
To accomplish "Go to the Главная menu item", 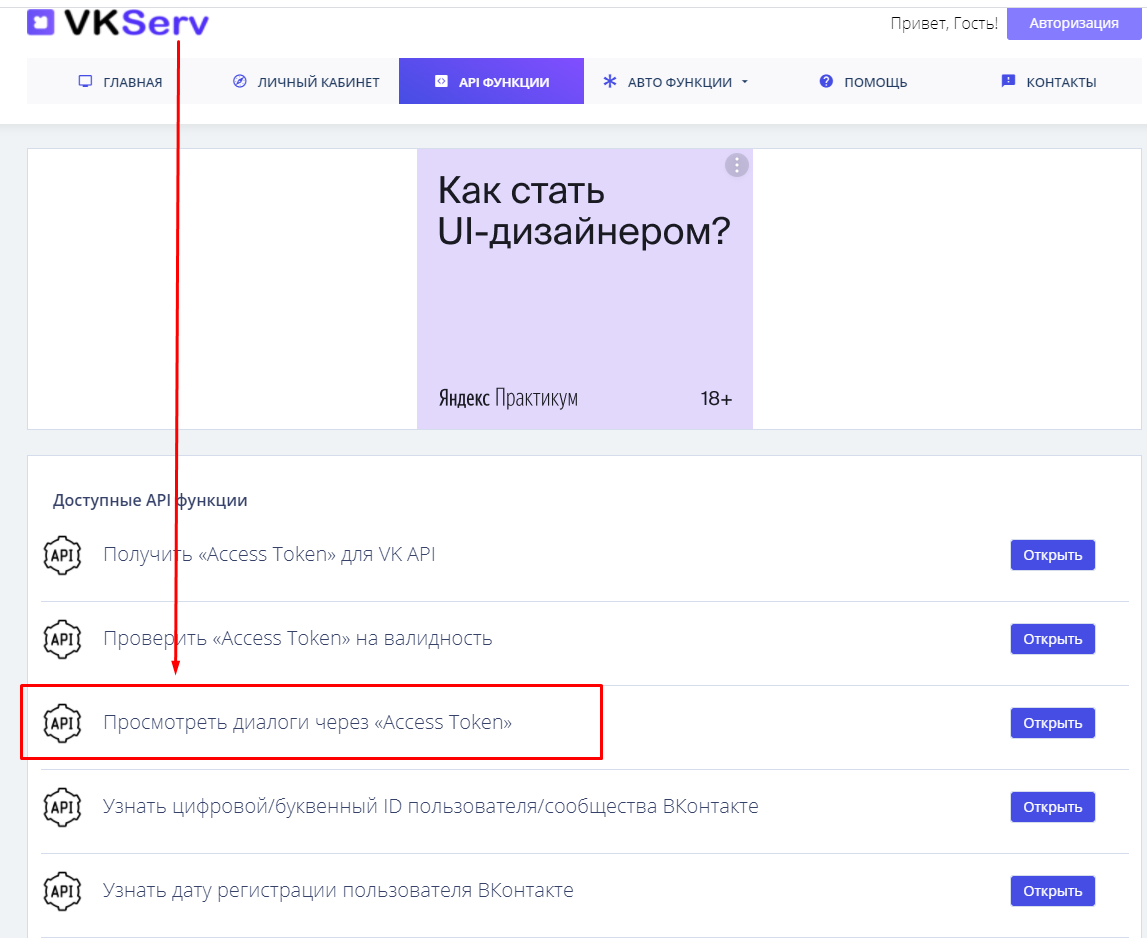I will 121,82.
